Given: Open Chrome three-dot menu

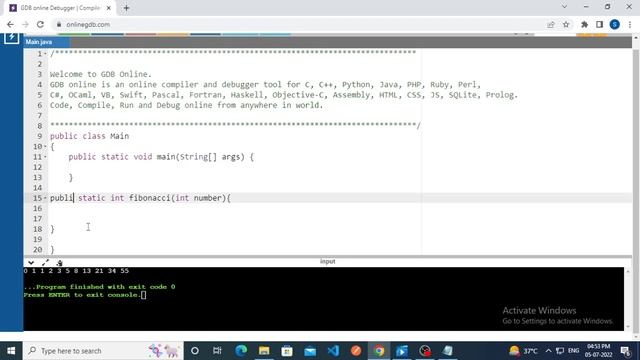Looking at the screenshot, I should (630, 24).
